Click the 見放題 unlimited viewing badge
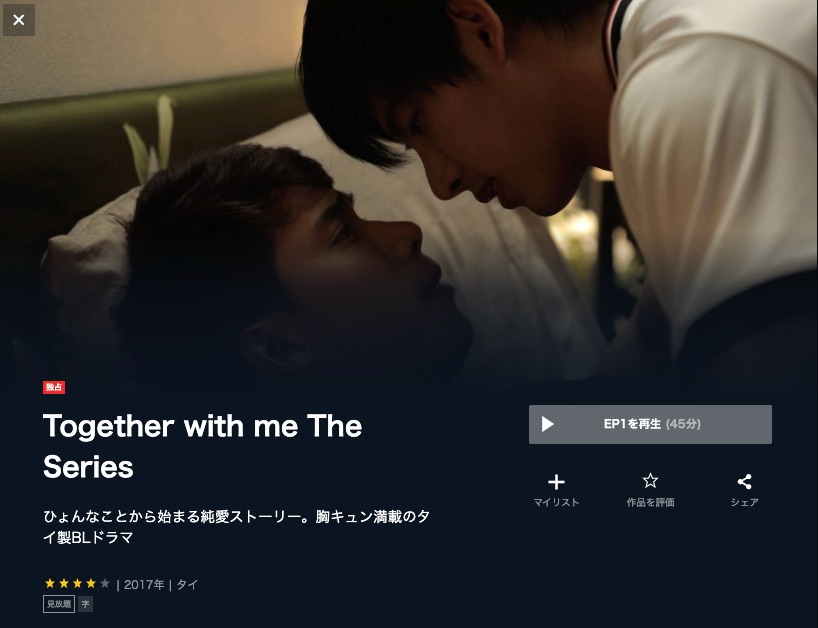 tap(59, 604)
